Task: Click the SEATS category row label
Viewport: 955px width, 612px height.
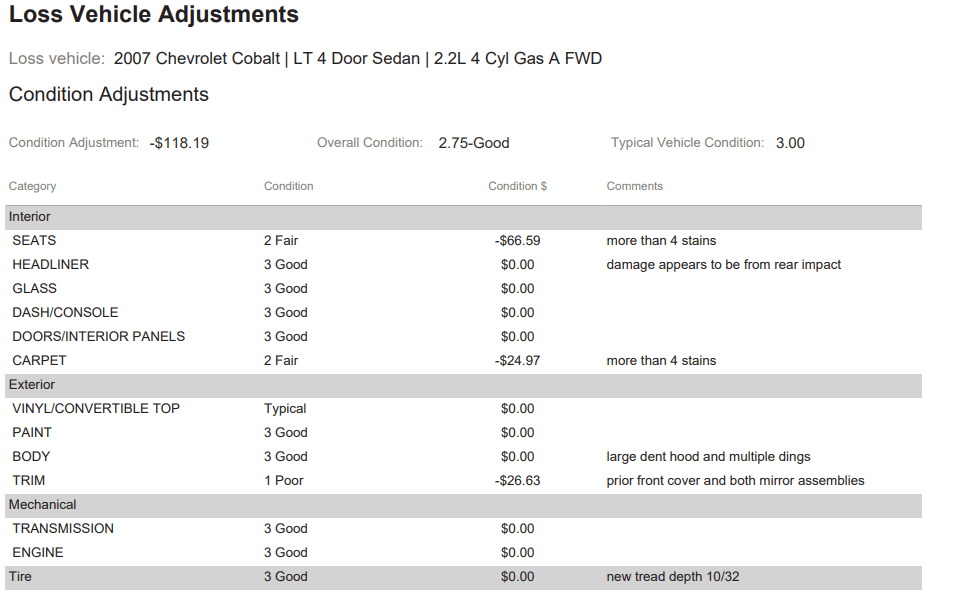Action: [x=34, y=241]
